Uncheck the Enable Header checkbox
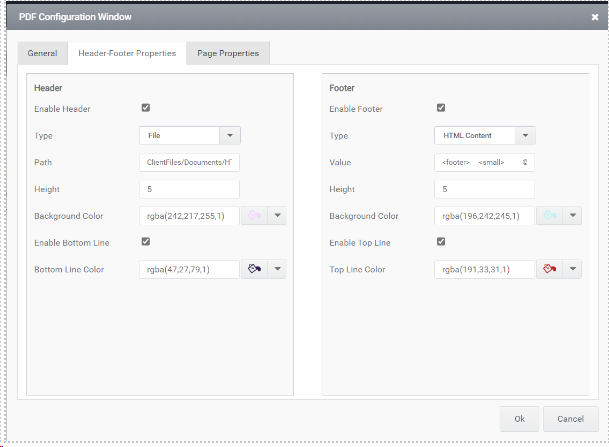The width and height of the screenshot is (609, 447). (x=146, y=108)
